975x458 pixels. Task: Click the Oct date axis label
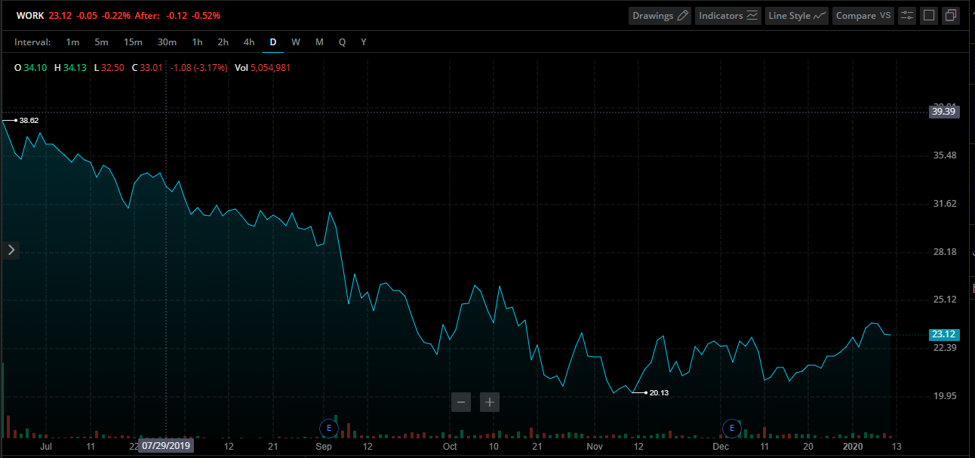(x=450, y=446)
